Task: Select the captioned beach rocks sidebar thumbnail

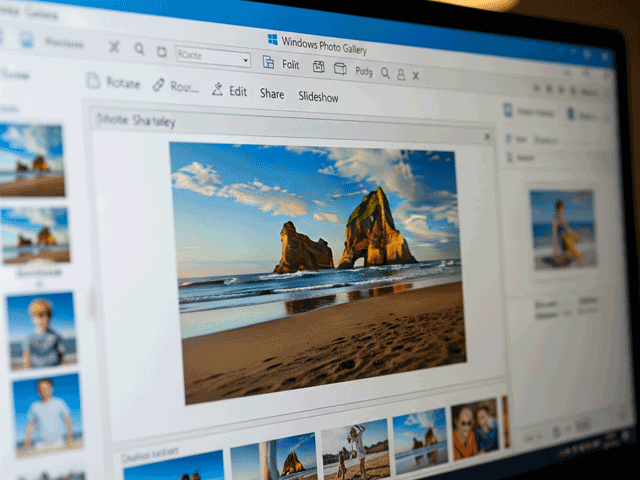Action: click(36, 236)
